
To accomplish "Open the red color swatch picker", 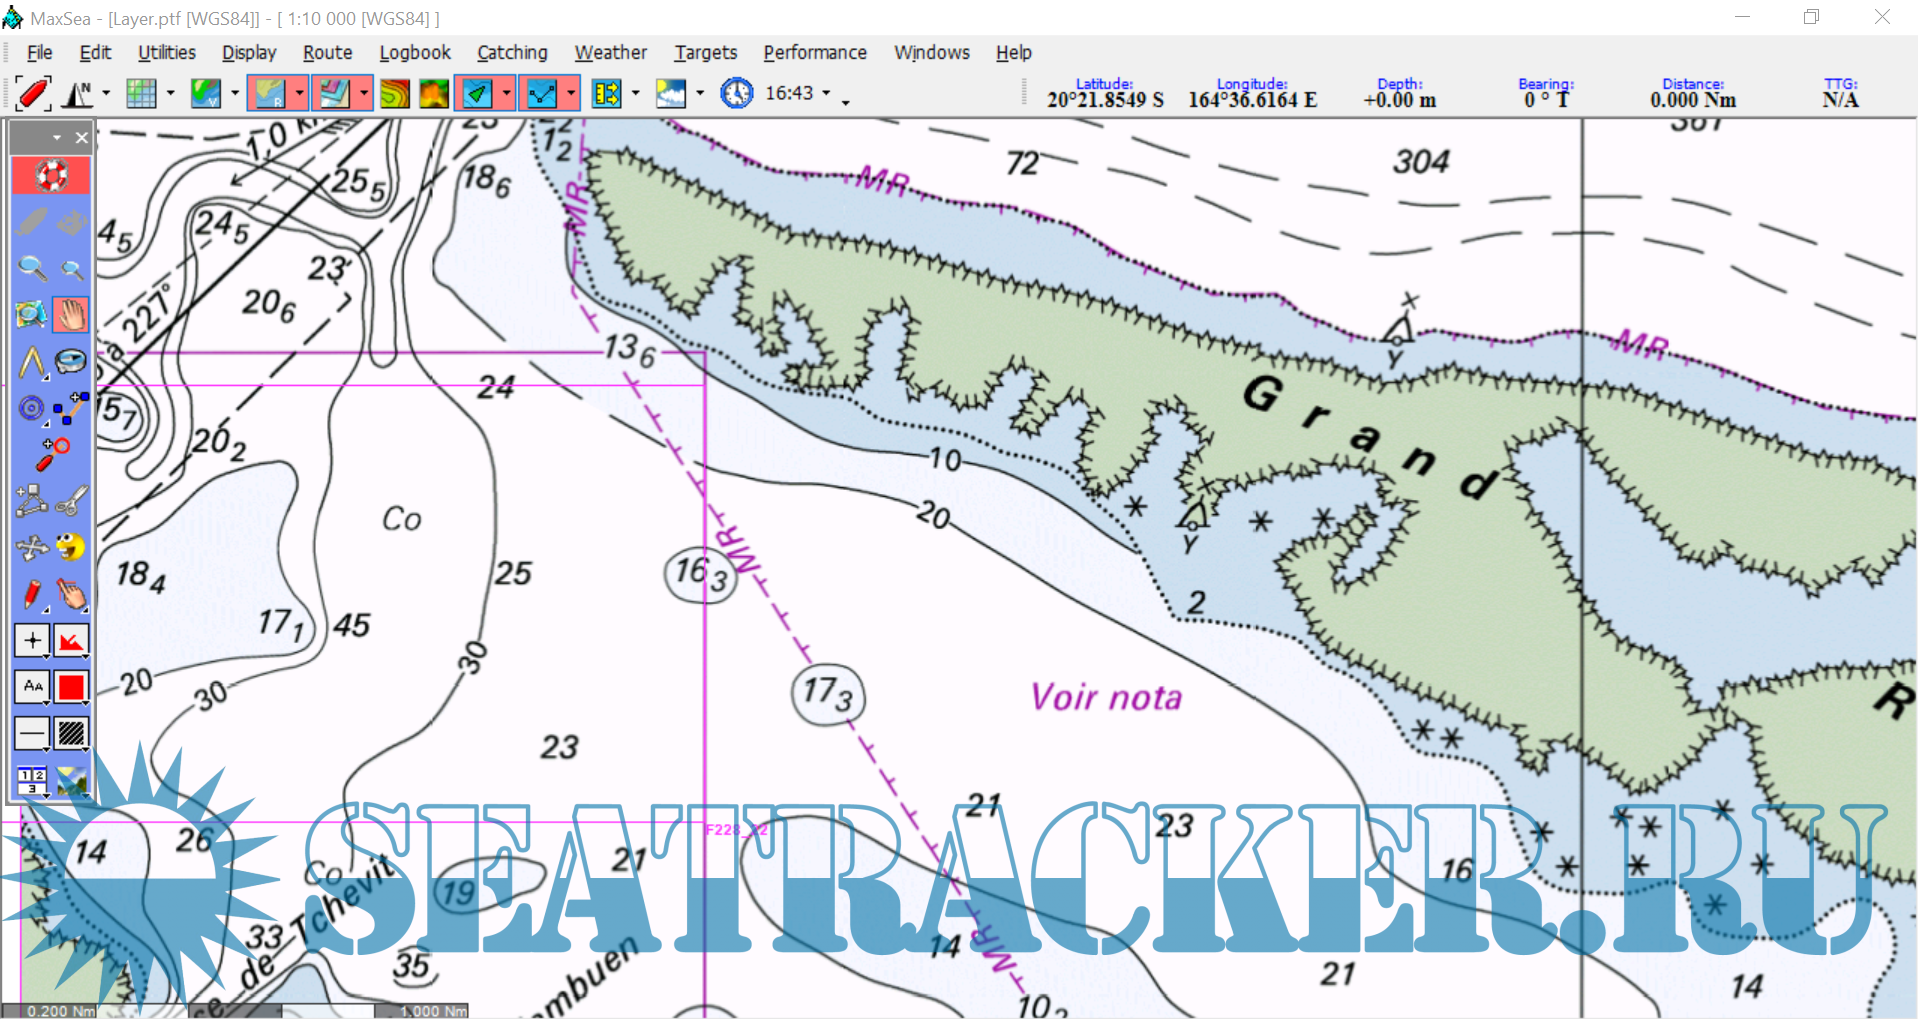I will pos(71,687).
